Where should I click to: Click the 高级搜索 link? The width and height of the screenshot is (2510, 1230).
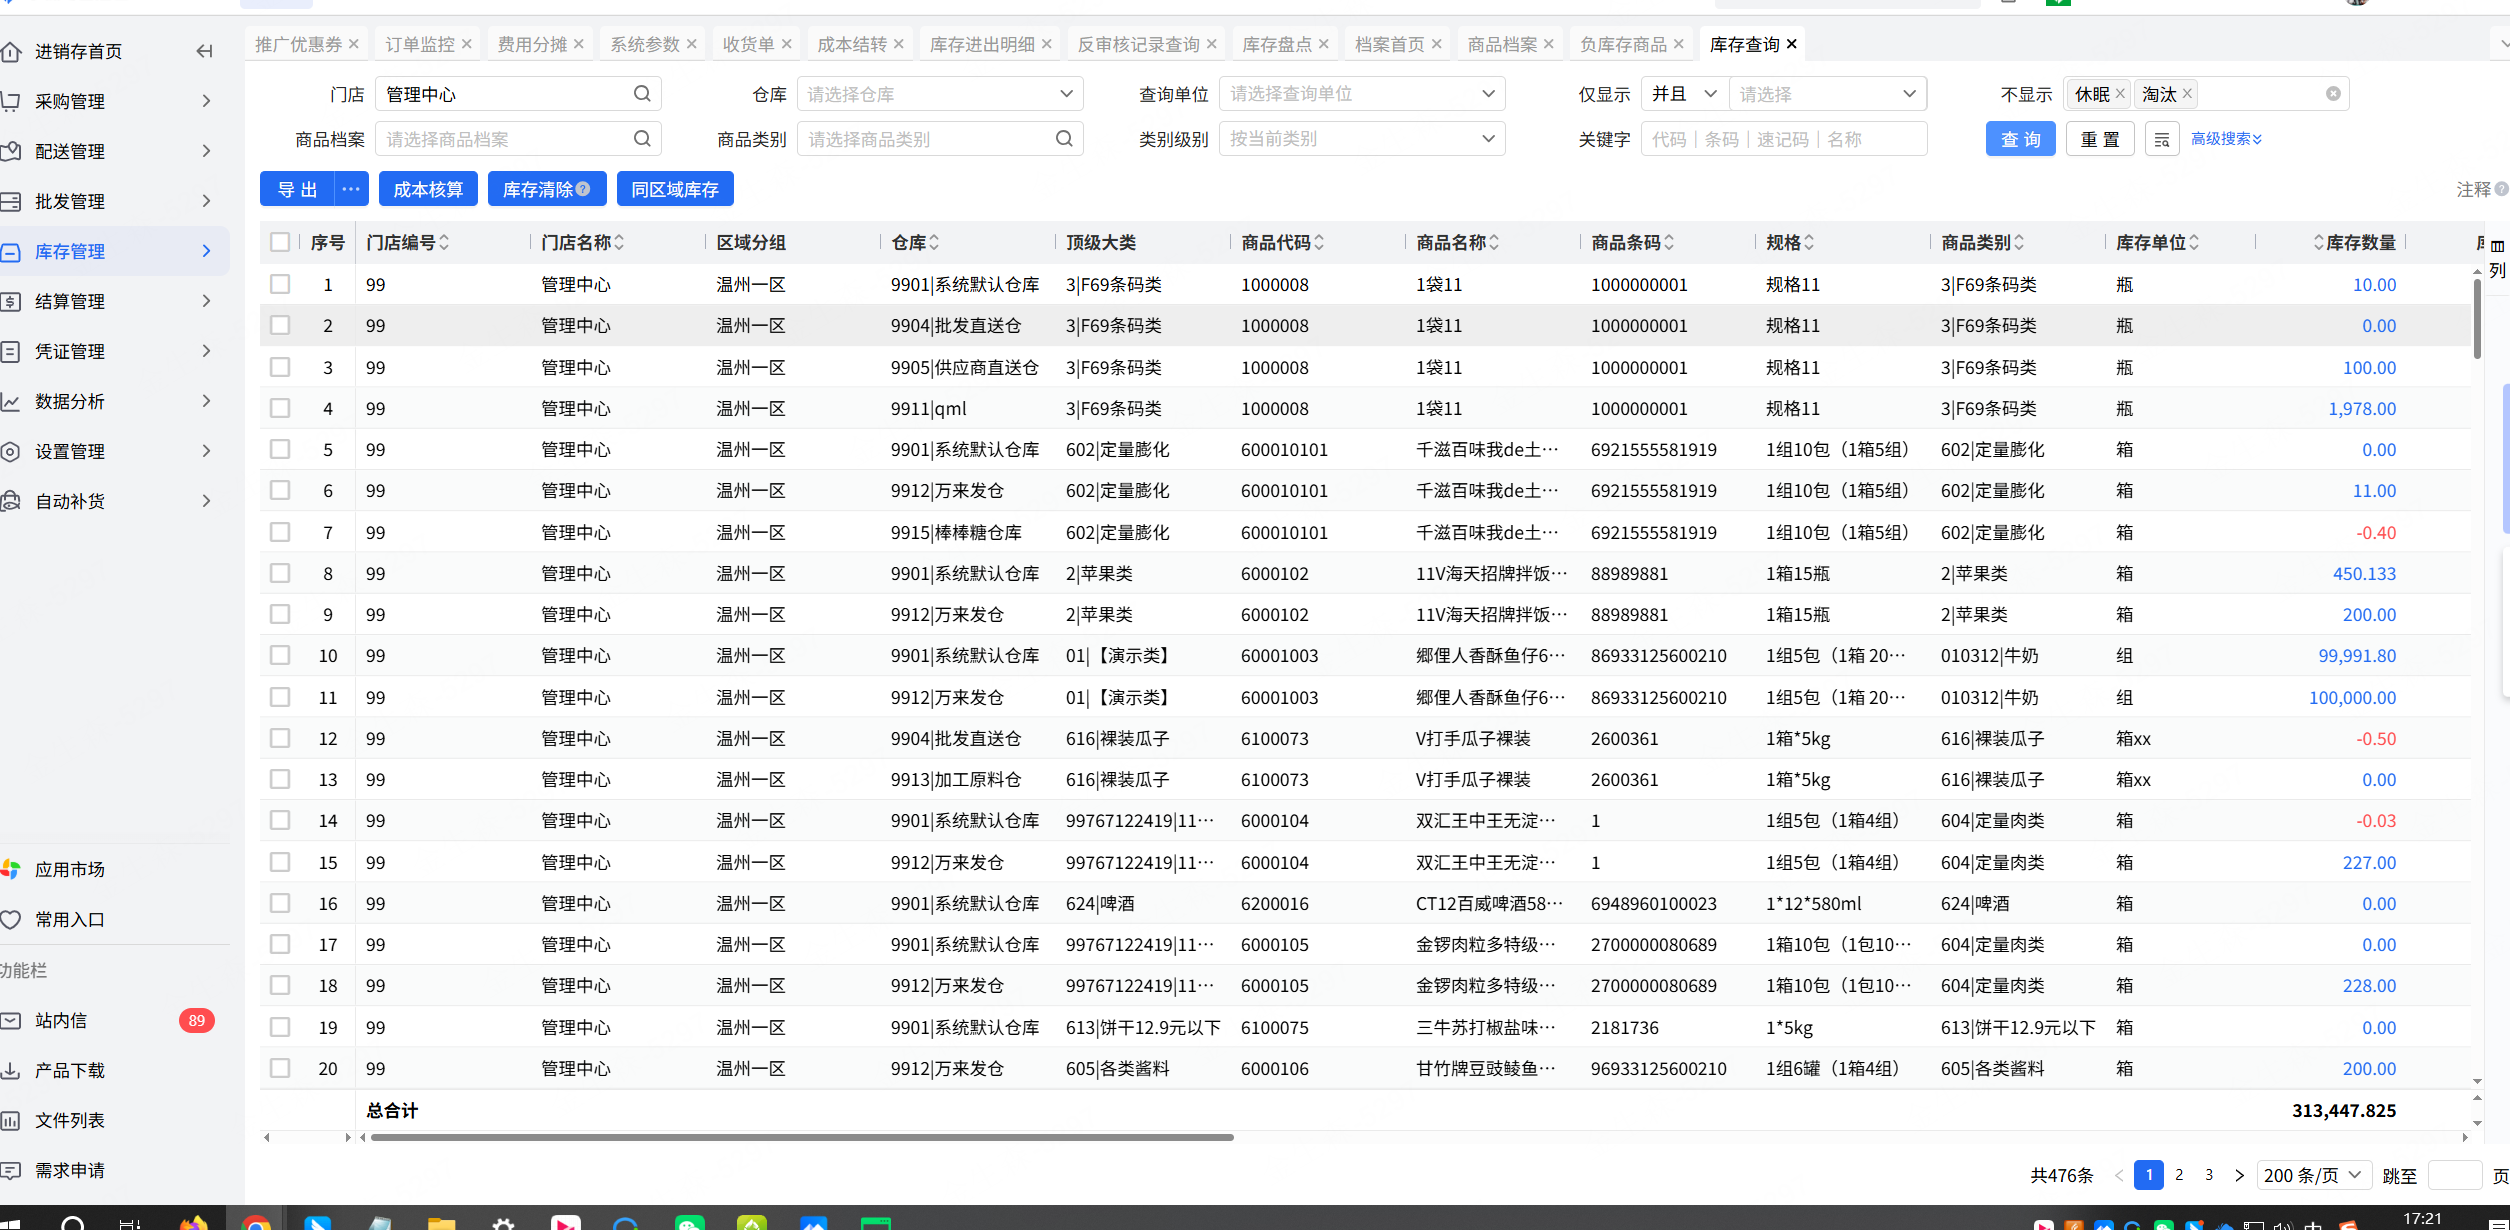point(2225,139)
